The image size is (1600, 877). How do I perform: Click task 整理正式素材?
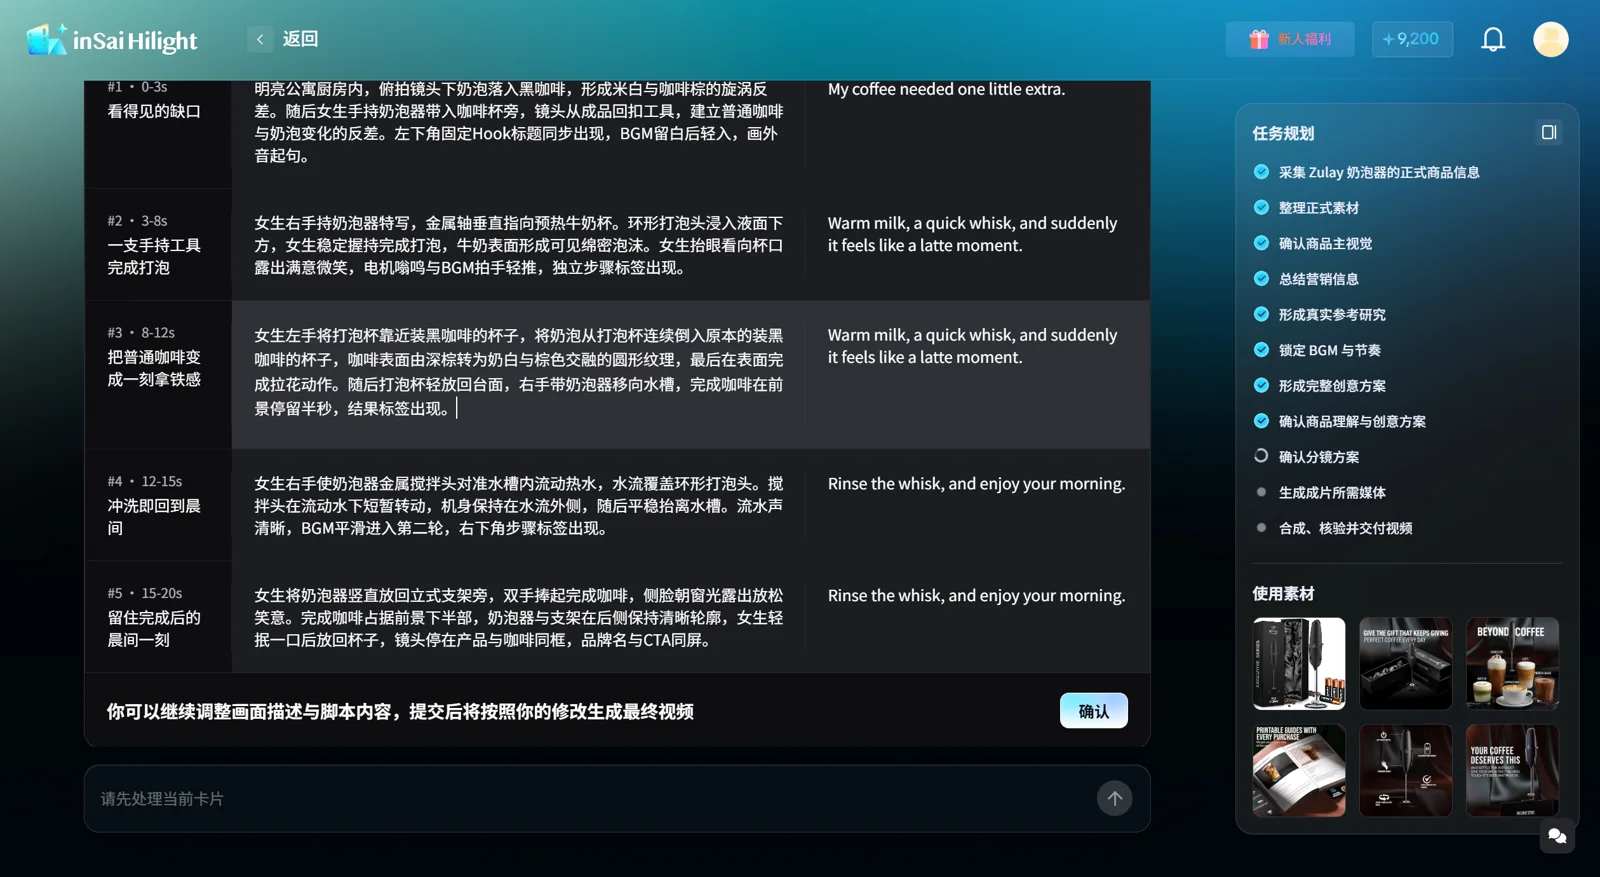pos(1318,207)
